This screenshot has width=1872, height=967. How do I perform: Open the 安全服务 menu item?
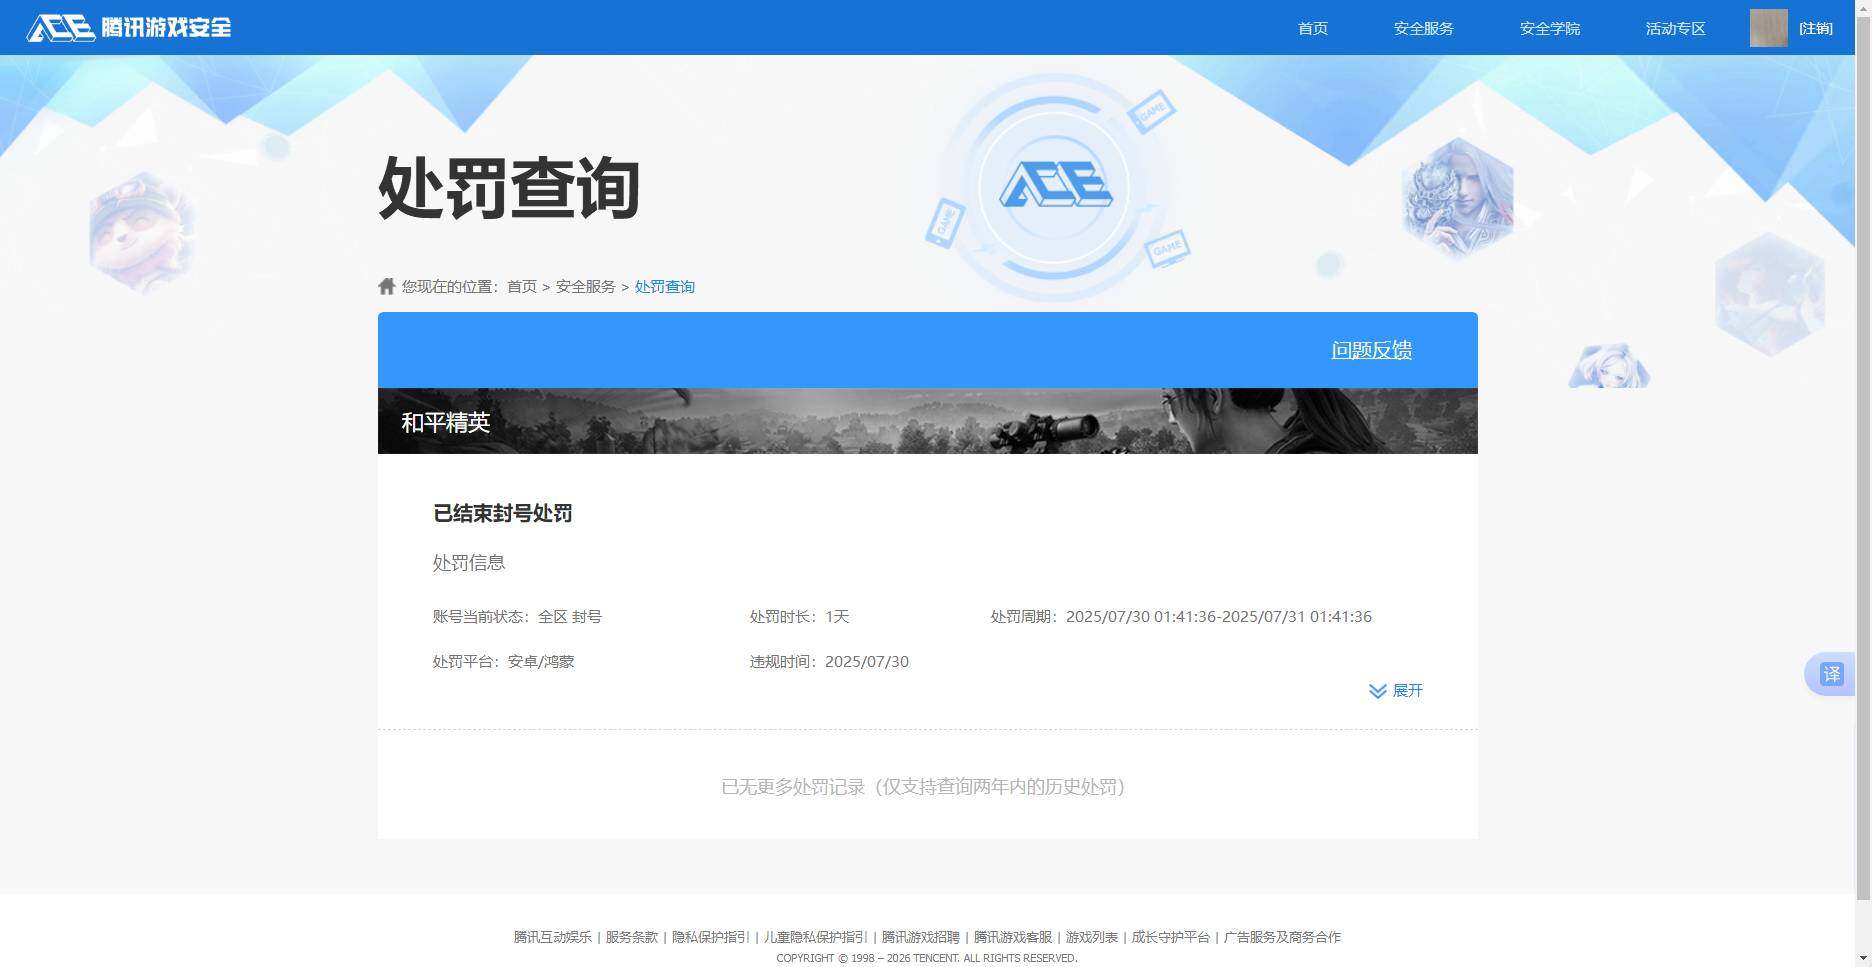(x=1424, y=28)
